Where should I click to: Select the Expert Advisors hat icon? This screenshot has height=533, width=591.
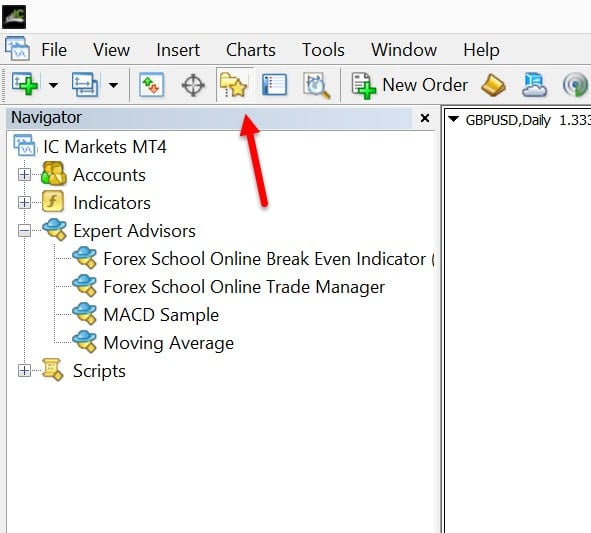click(55, 230)
